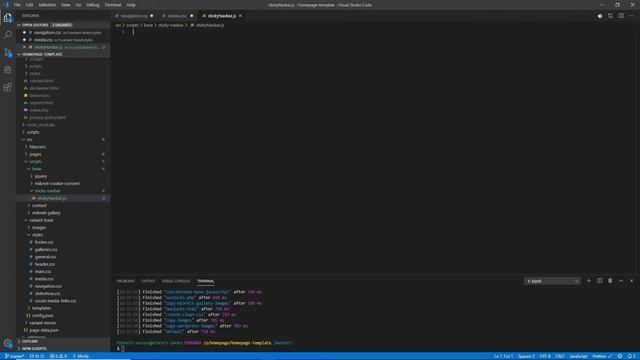640x360 pixels.
Task: Open the Explorer view in activity bar
Action: pos(8,18)
